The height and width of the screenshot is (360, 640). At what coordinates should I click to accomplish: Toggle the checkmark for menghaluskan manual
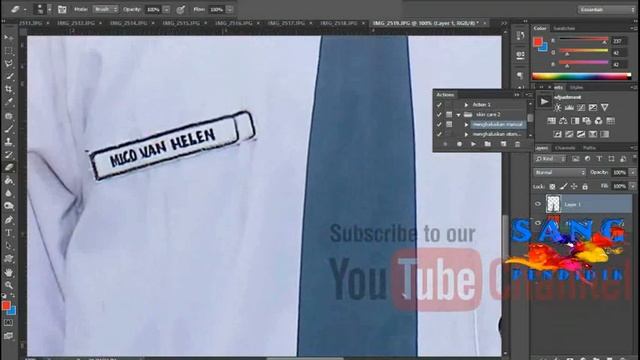439,124
